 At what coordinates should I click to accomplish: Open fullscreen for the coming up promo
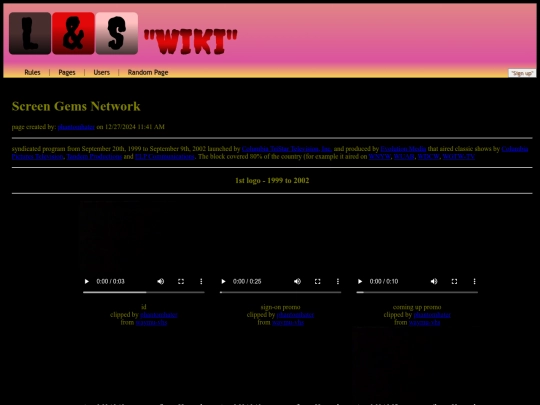coord(454,281)
